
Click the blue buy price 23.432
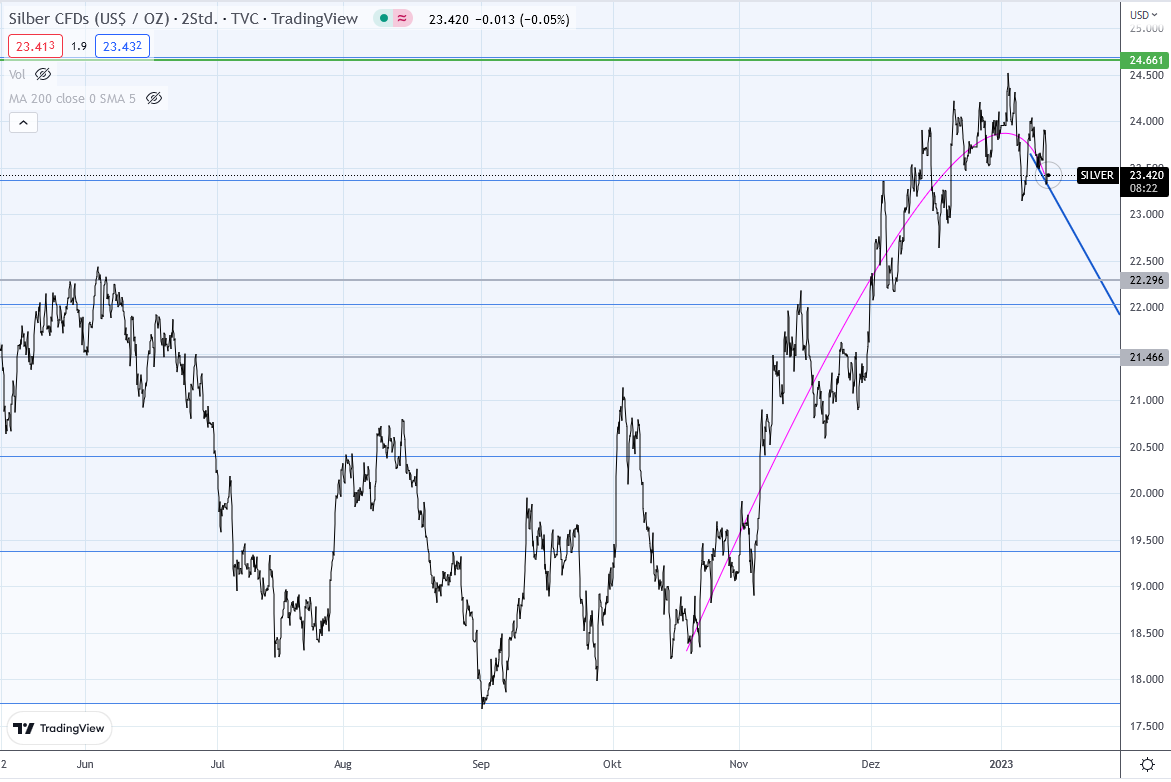[x=122, y=46]
